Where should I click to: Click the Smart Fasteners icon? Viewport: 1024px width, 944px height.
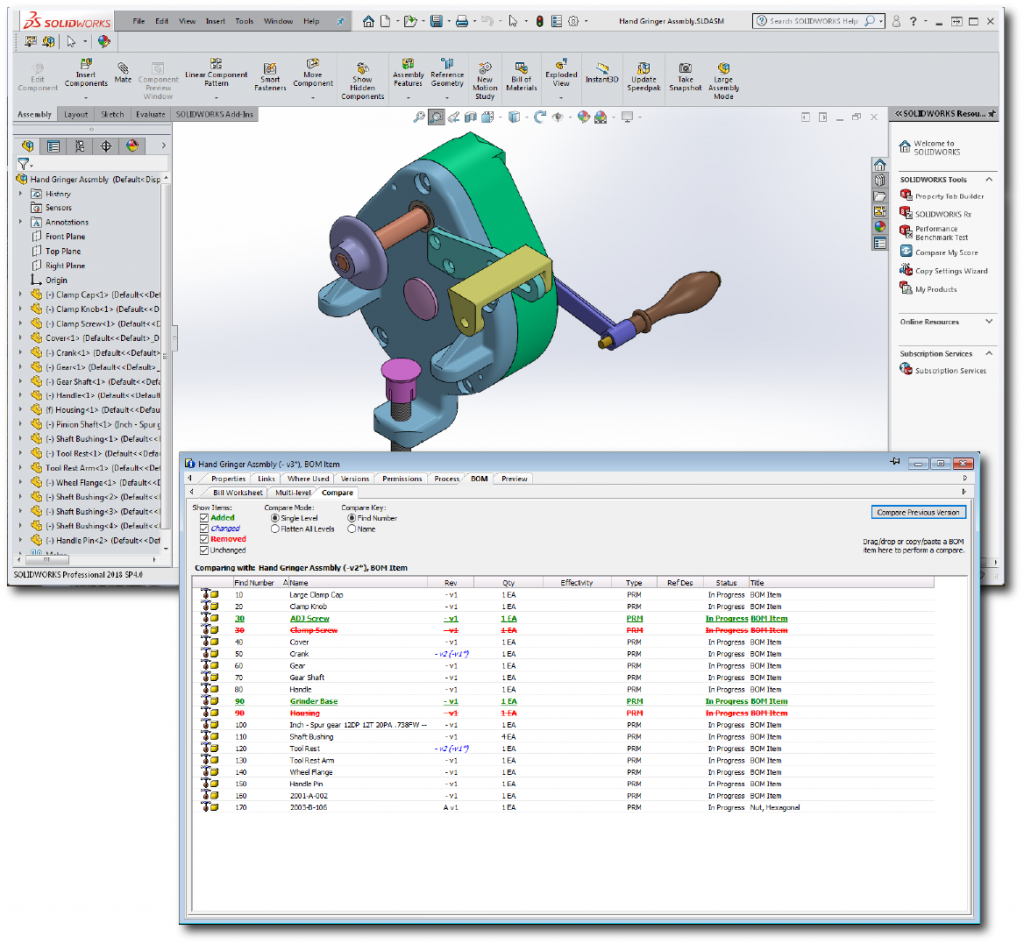[270, 76]
